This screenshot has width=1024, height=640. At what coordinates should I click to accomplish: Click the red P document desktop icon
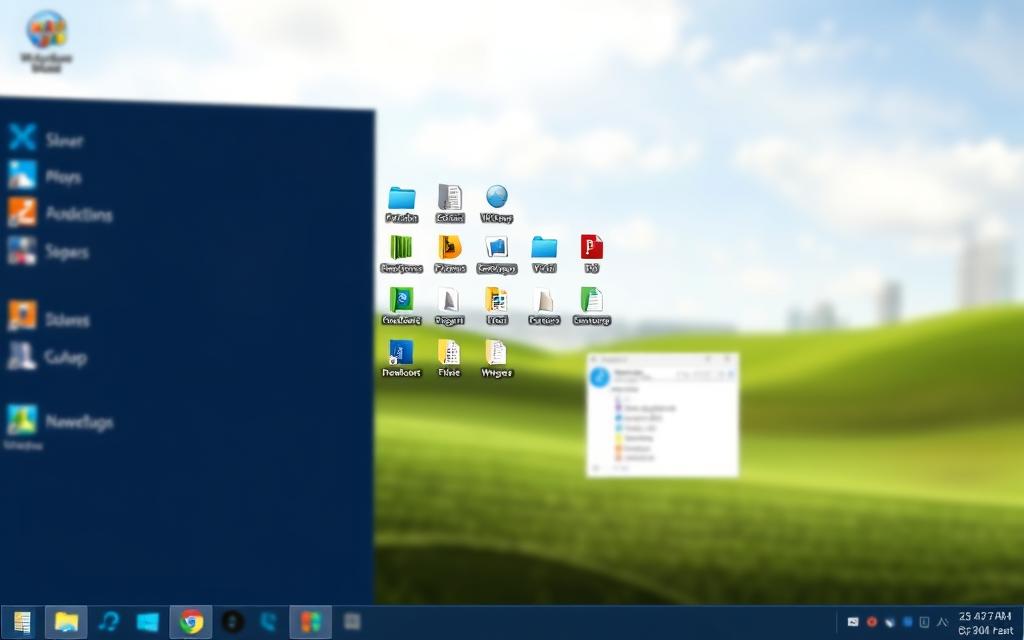point(592,247)
